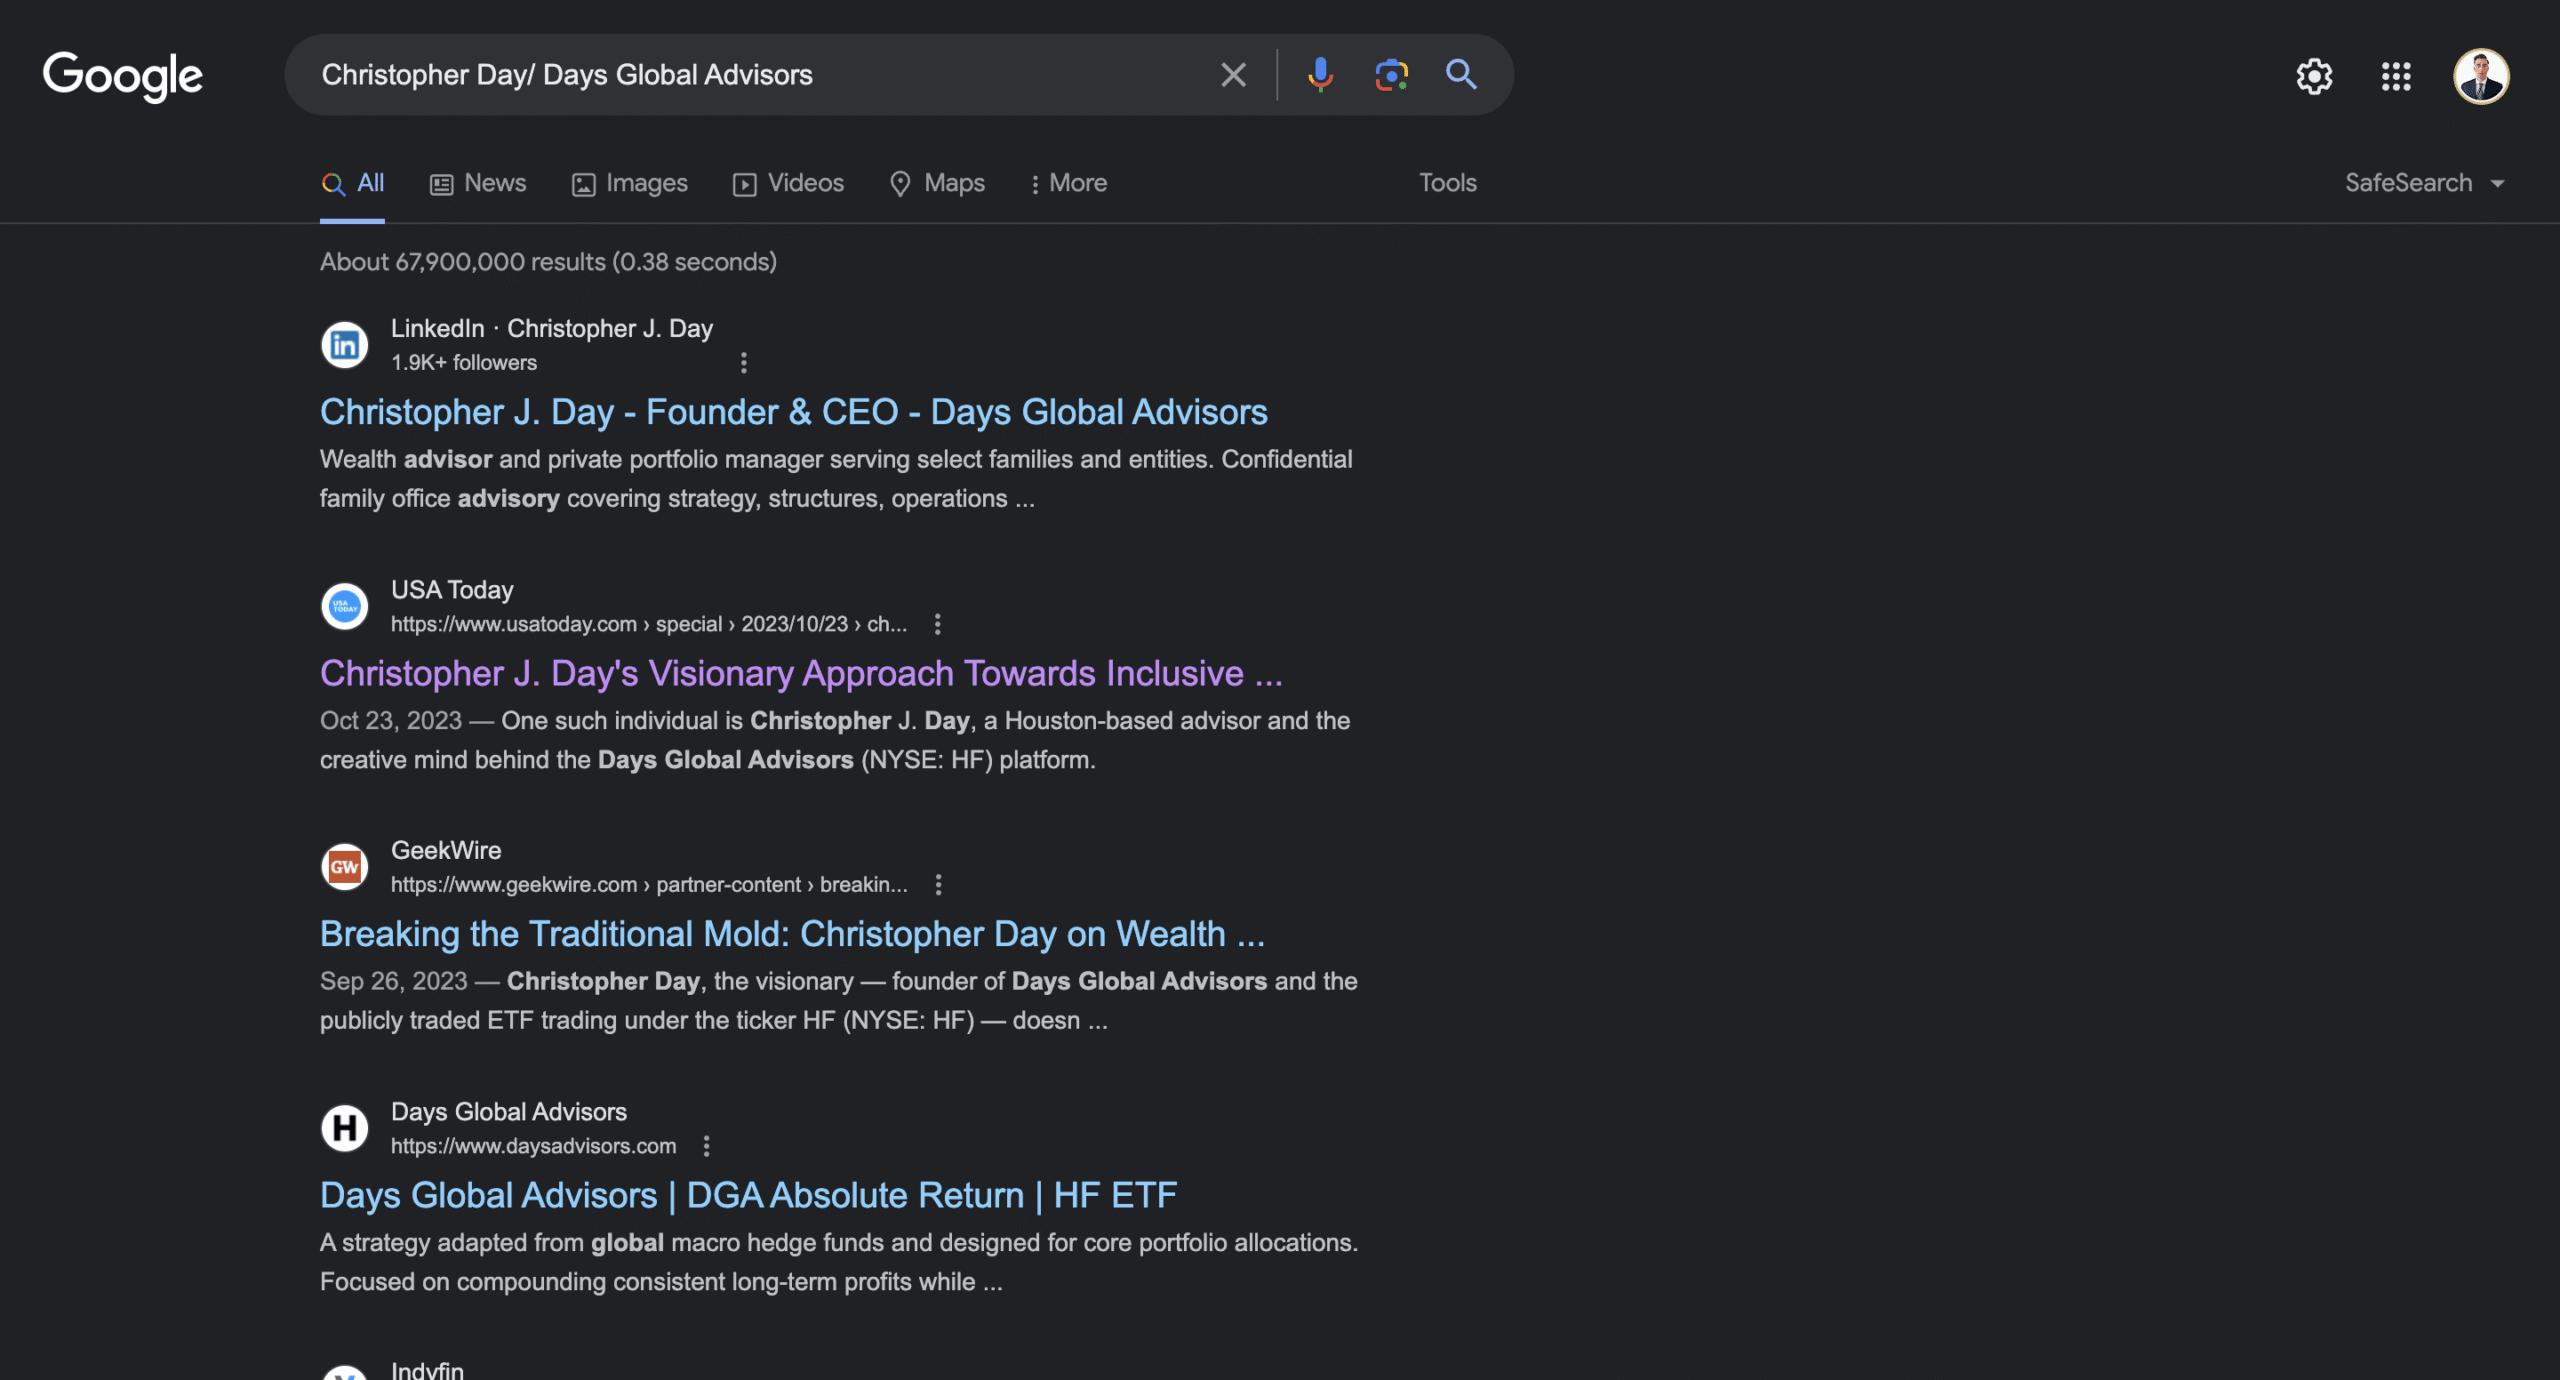2560x1380 pixels.
Task: Click the Days Global Advisors source name
Action: (509, 1112)
